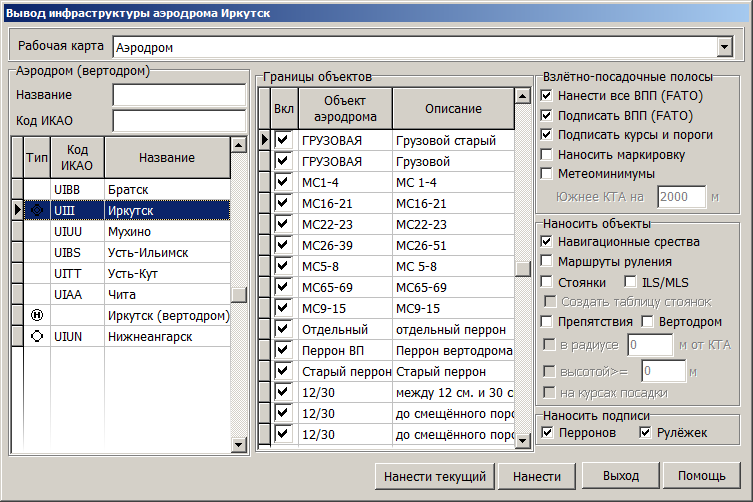
Task: Enable Наносить маркировку checkbox
Action: coord(547,154)
